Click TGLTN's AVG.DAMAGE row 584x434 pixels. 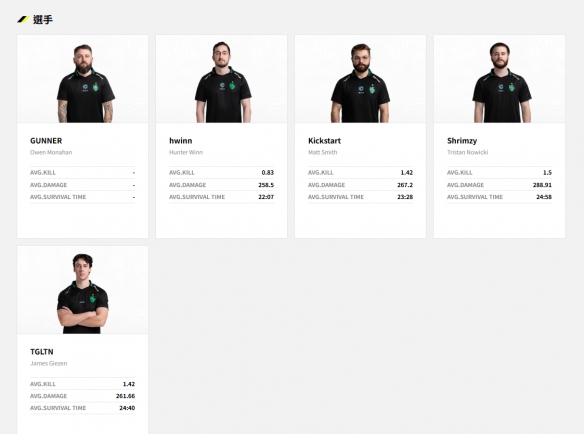click(x=83, y=396)
